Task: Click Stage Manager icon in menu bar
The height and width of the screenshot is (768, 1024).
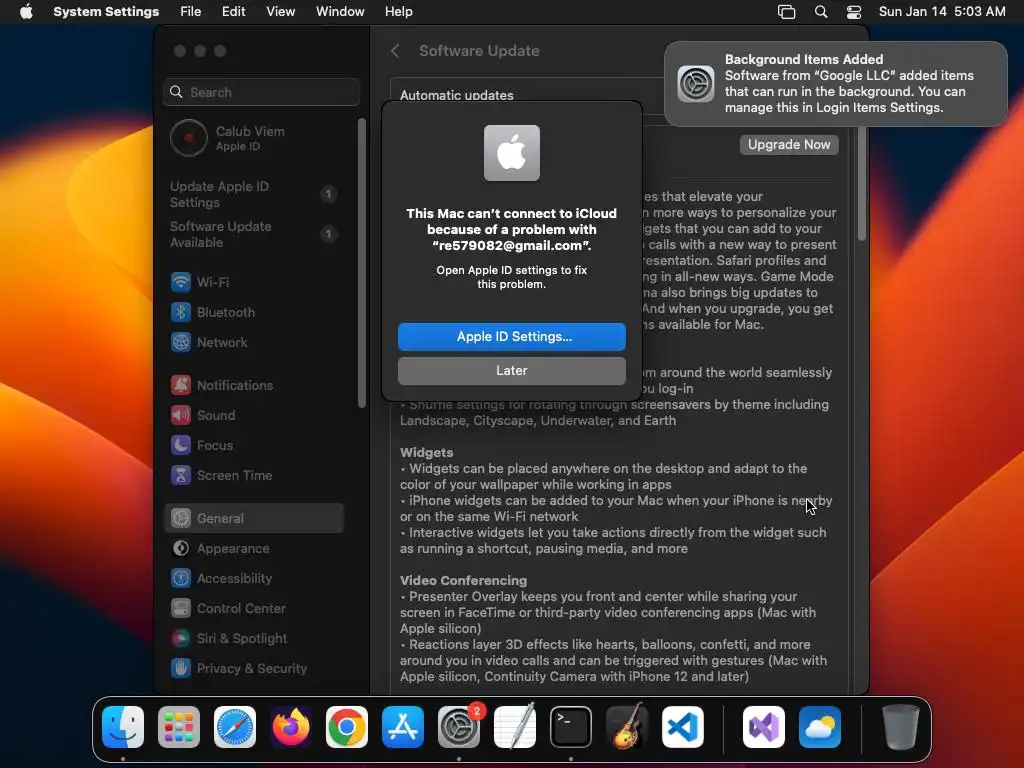Action: click(786, 12)
